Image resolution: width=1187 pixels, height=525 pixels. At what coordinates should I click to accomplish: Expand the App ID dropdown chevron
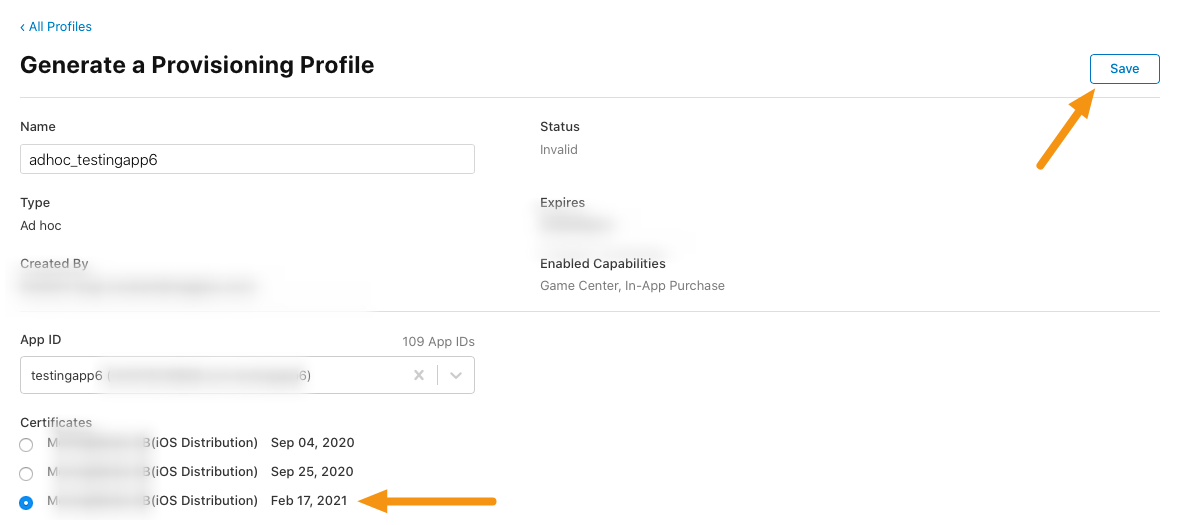(x=456, y=375)
